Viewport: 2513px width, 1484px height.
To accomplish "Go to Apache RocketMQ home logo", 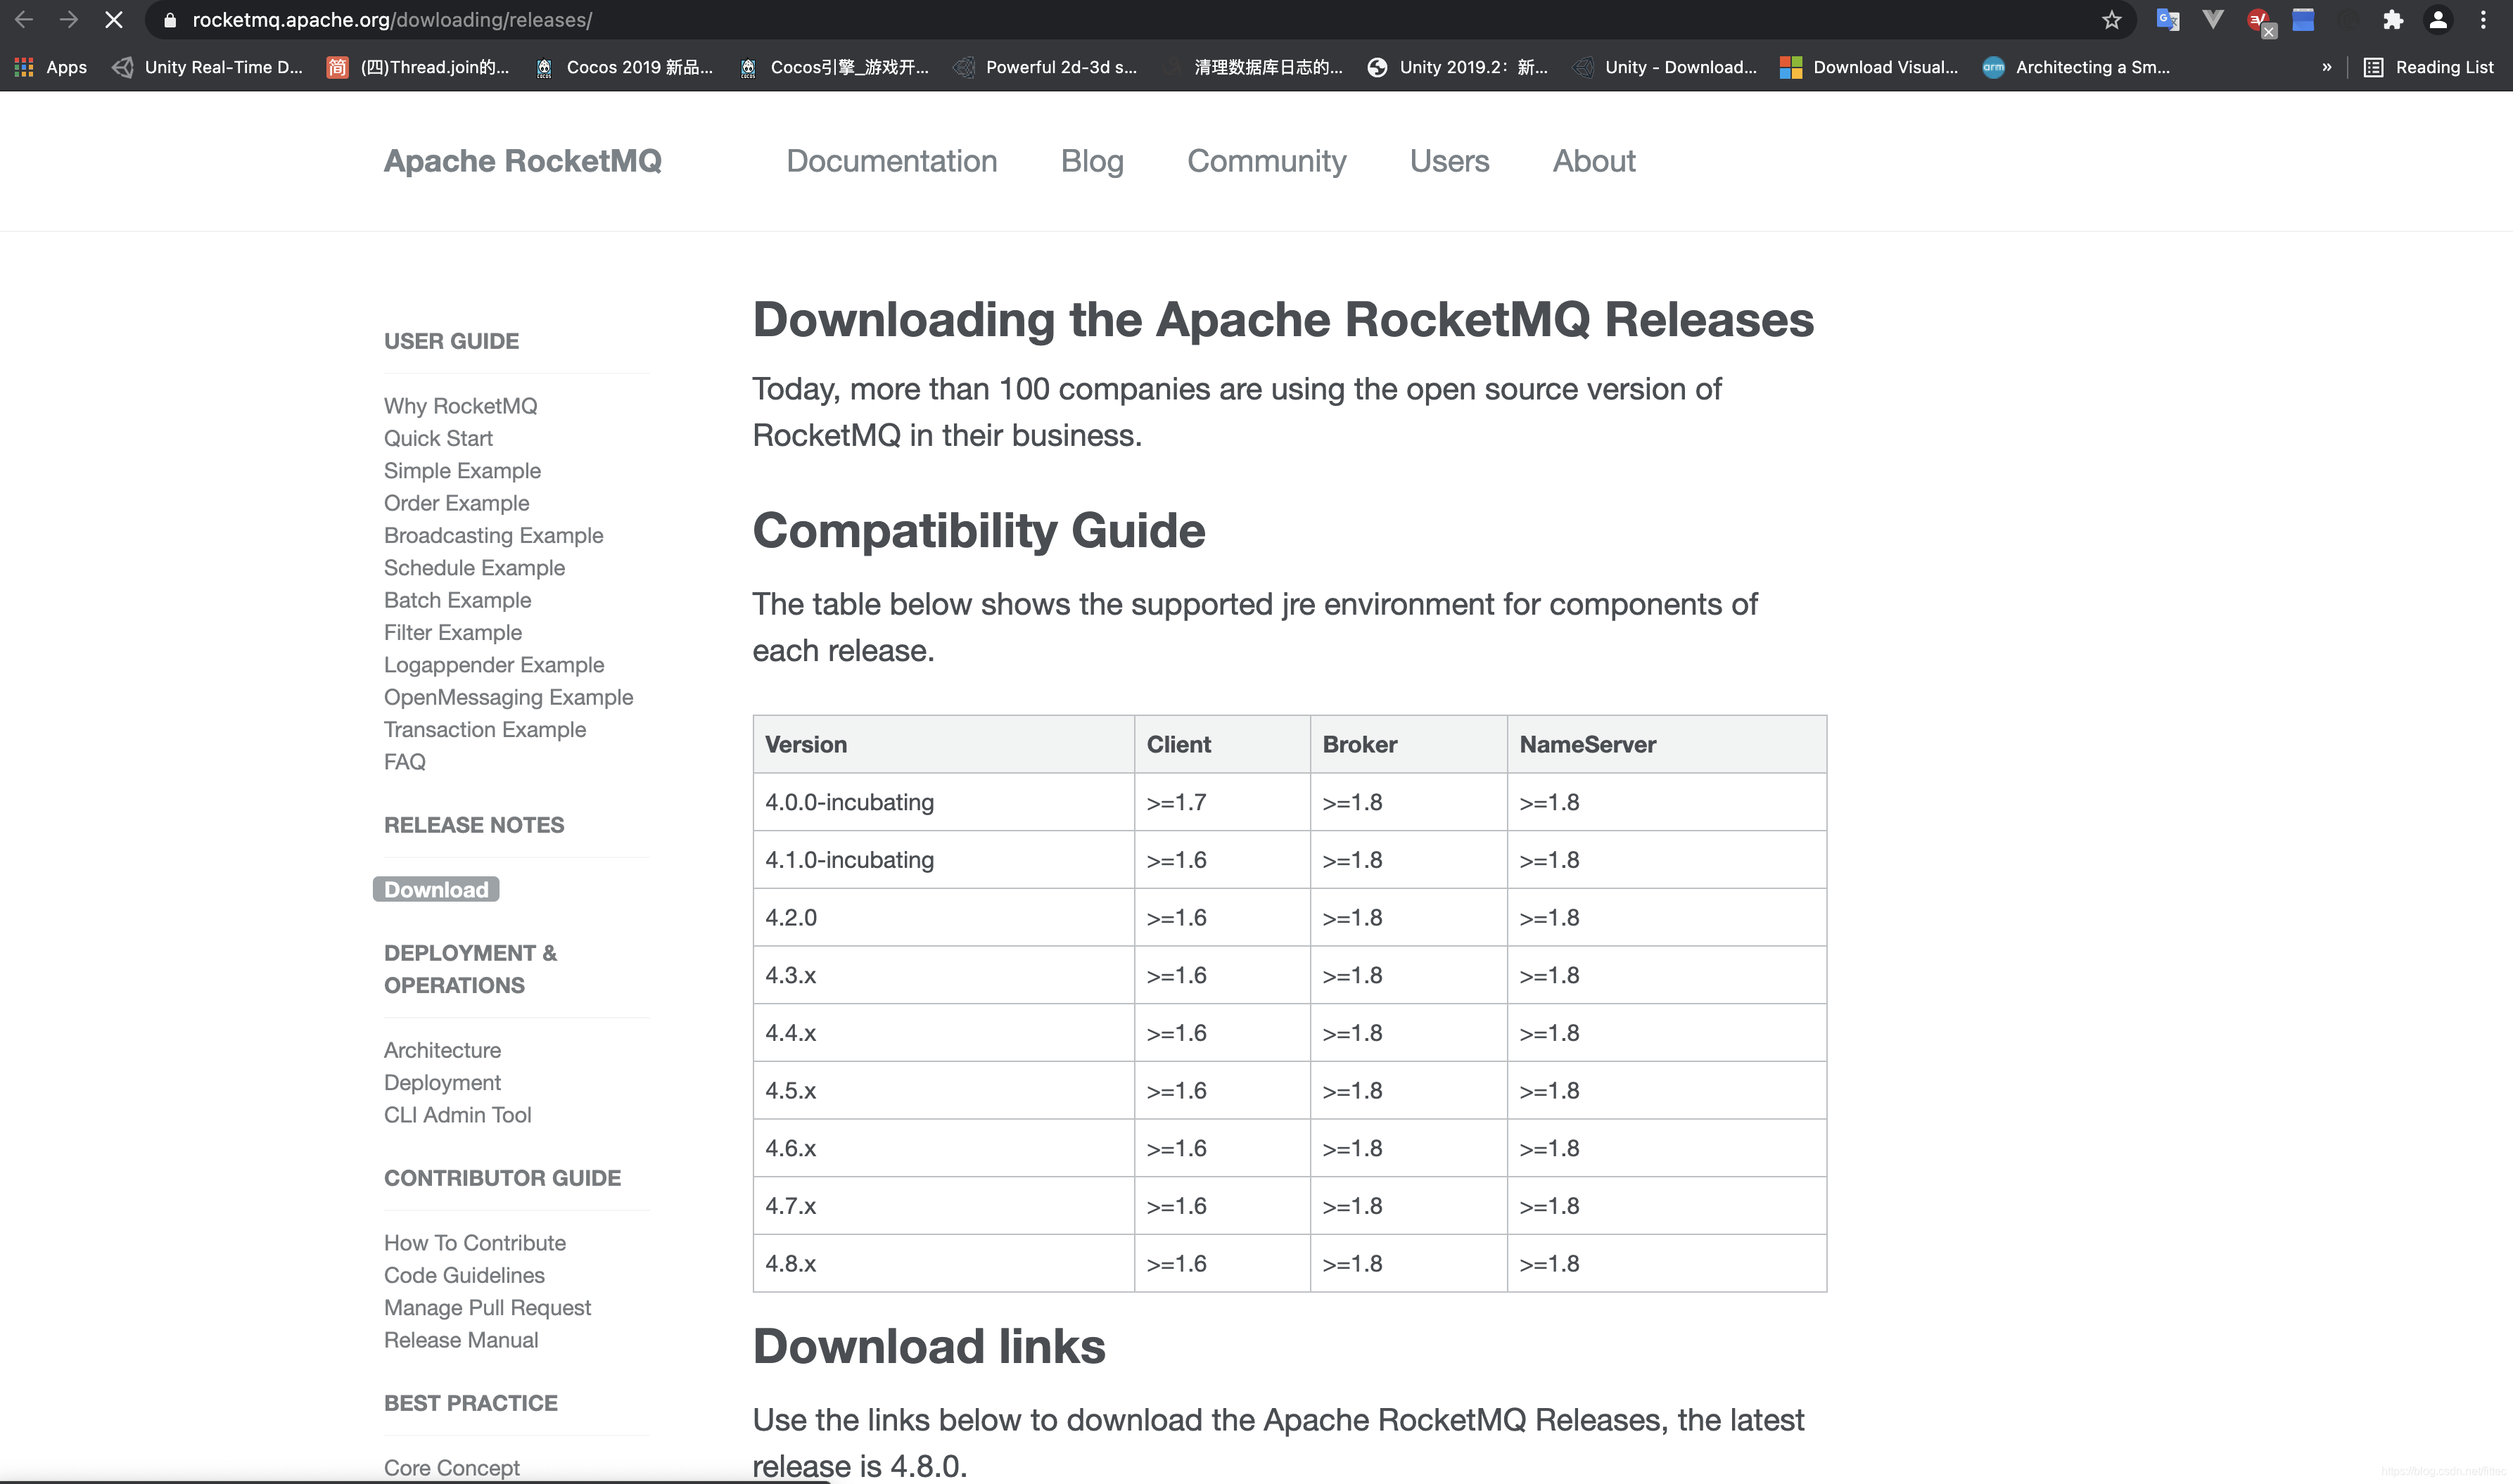I will [522, 161].
